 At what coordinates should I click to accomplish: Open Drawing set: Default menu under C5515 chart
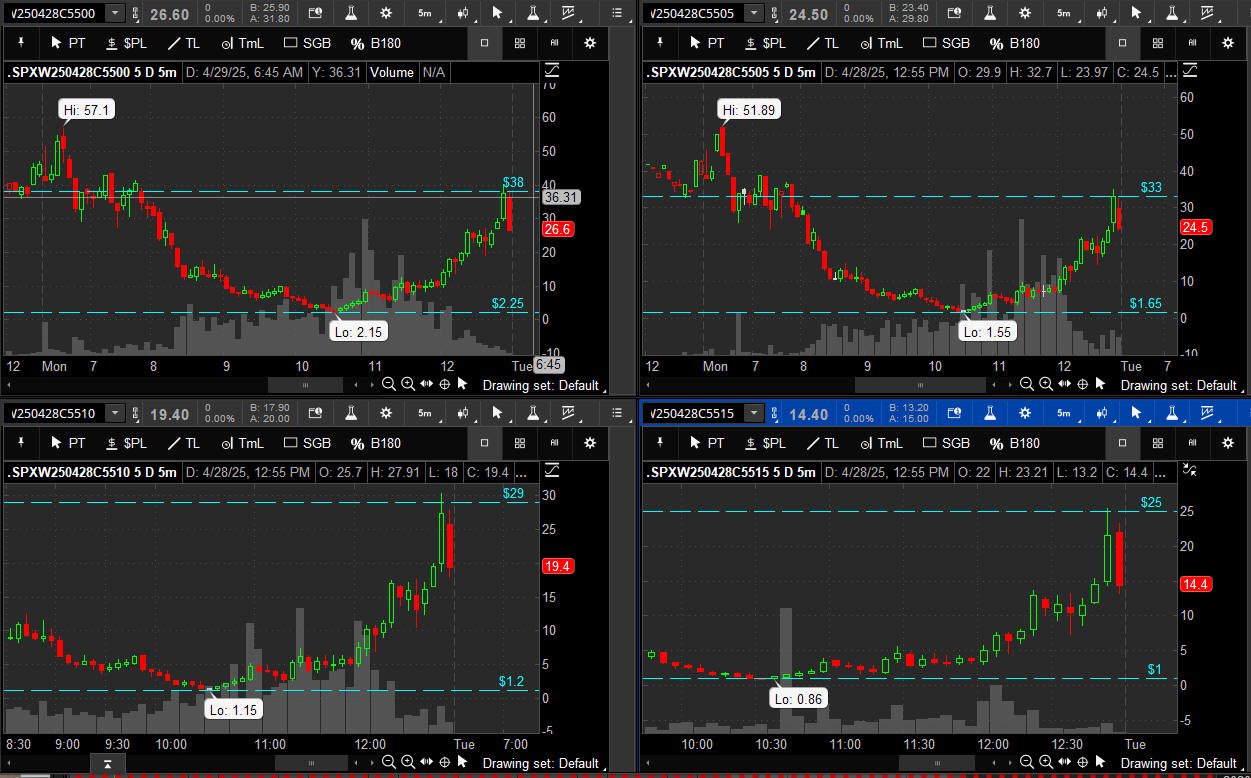(x=1178, y=763)
